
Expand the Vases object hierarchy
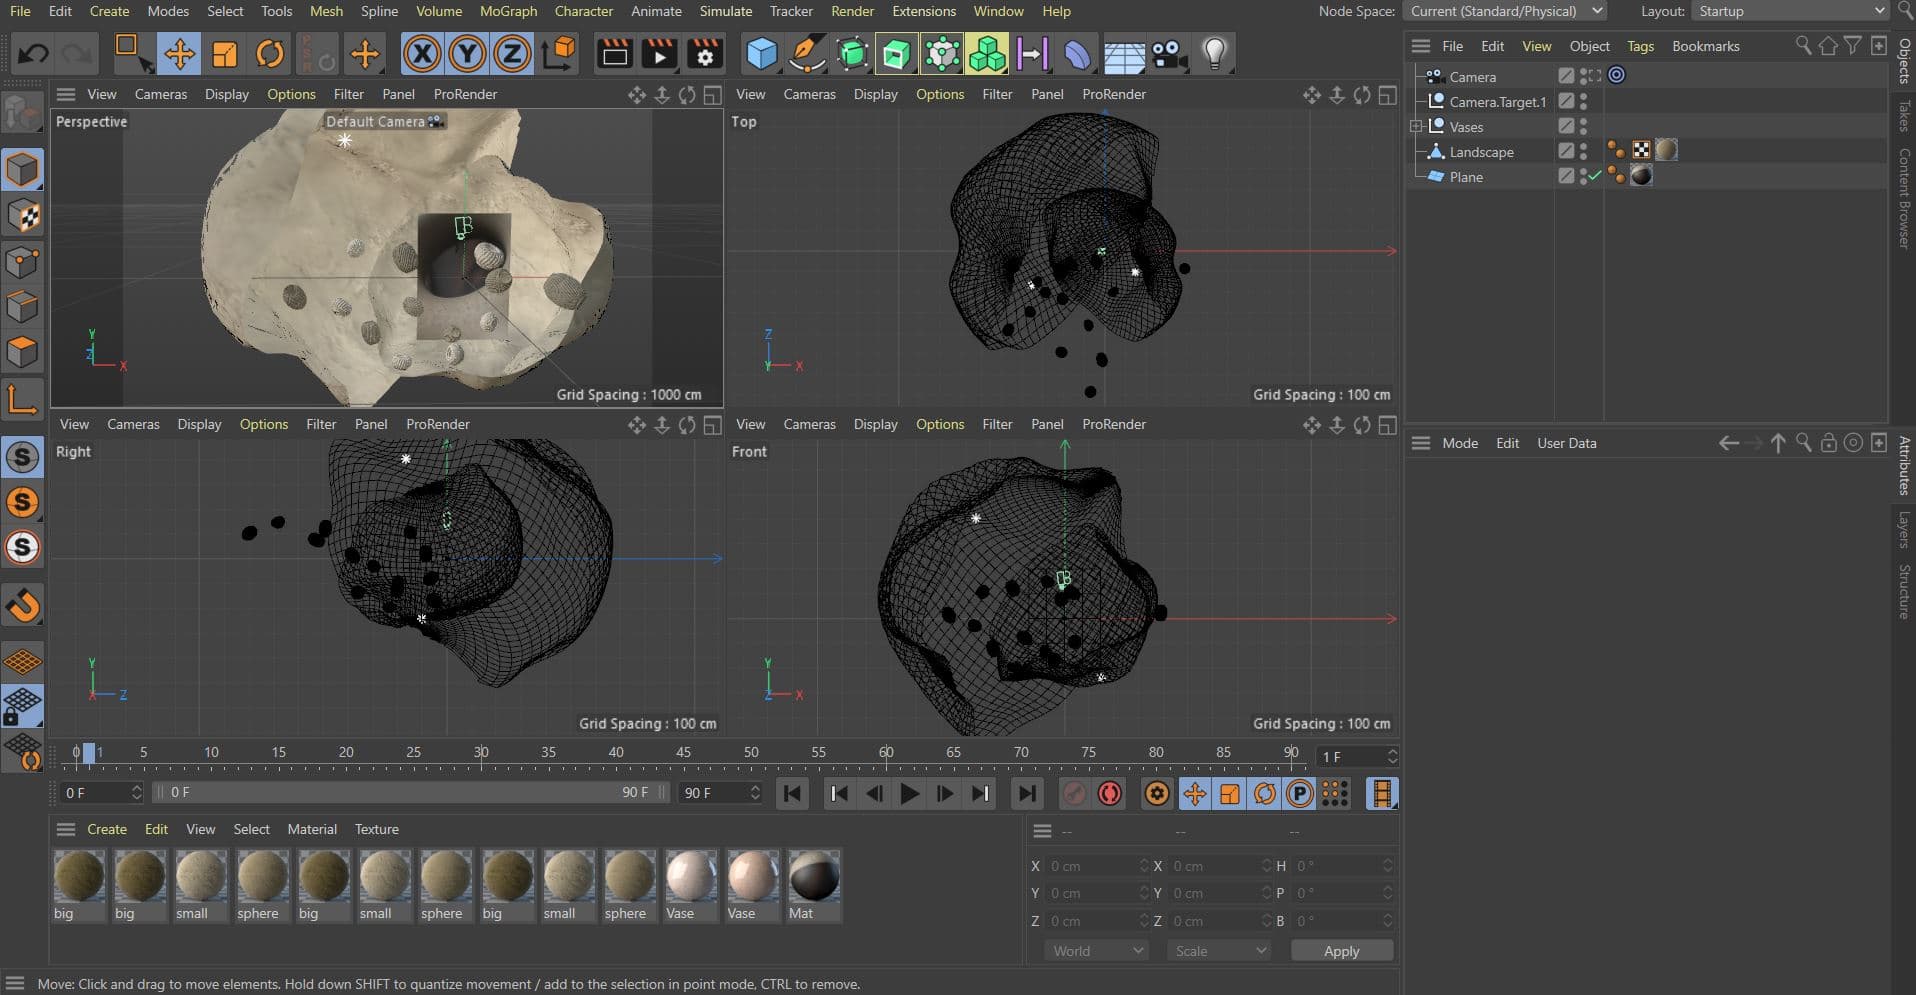[1416, 127]
